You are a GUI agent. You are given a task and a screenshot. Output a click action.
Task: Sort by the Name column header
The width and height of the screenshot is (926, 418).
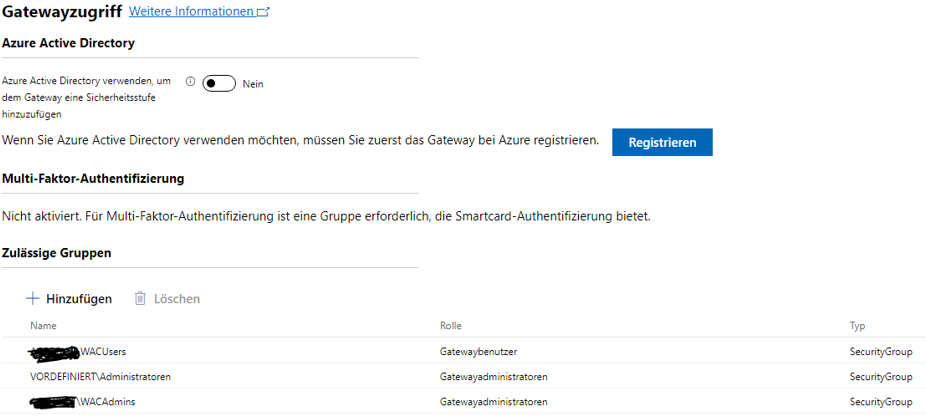[43, 326]
